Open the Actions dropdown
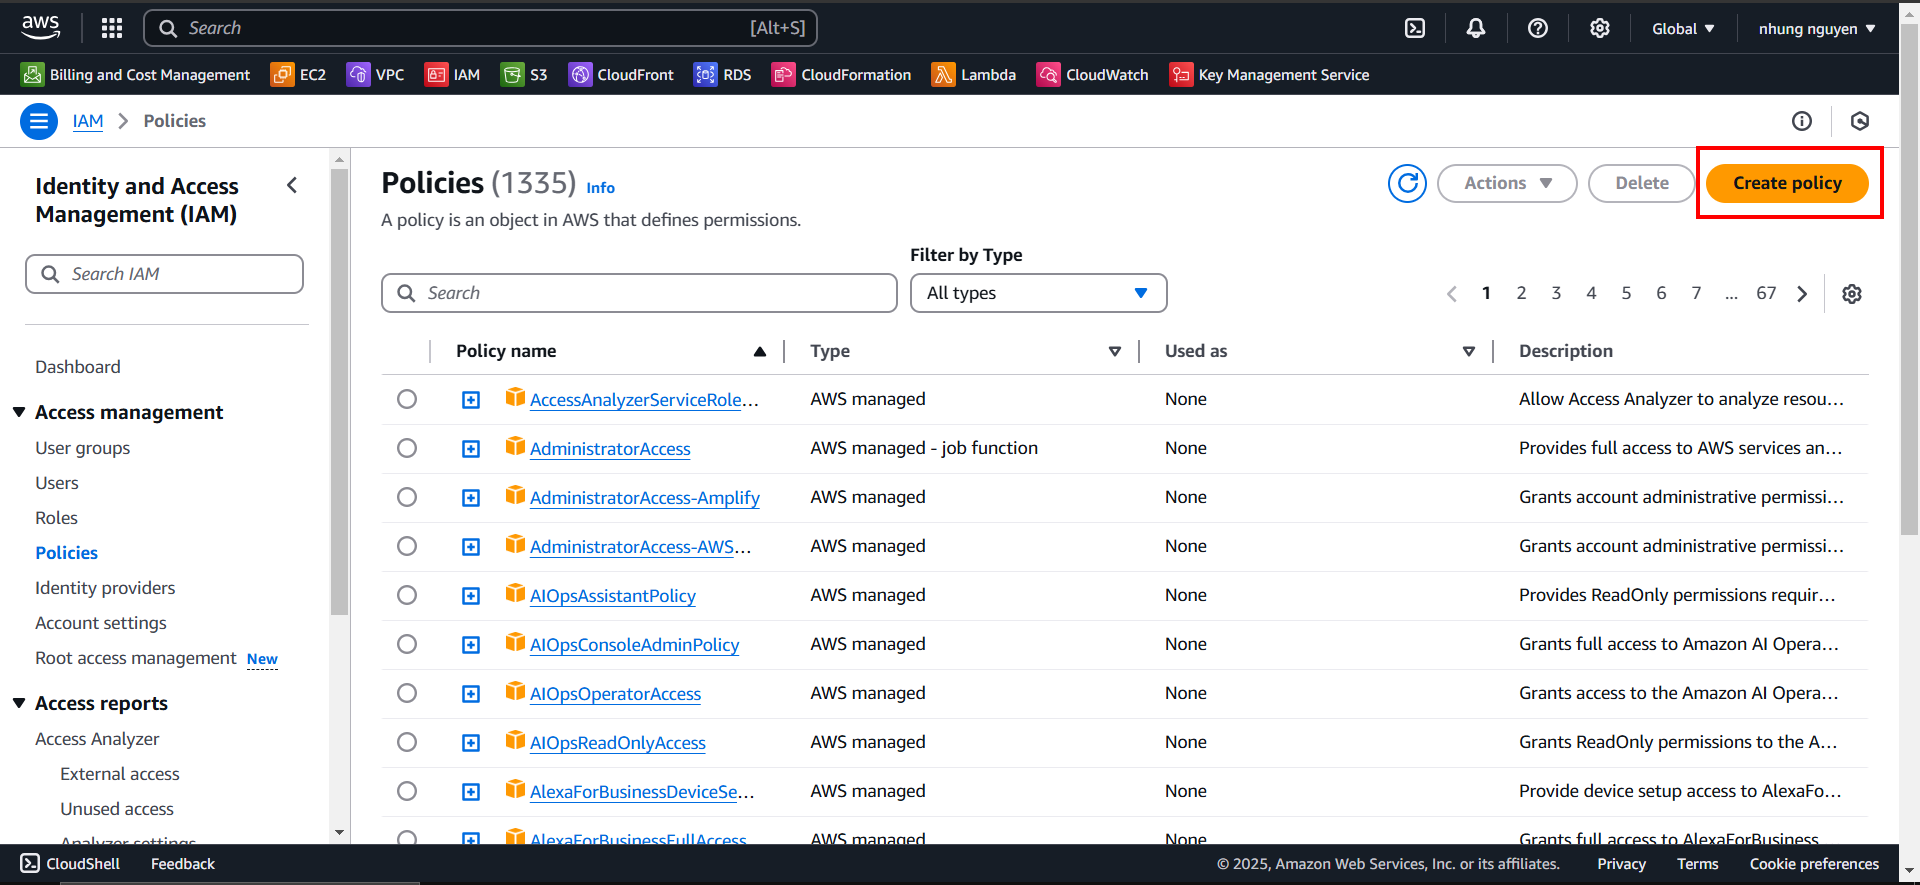1920x885 pixels. coord(1507,183)
